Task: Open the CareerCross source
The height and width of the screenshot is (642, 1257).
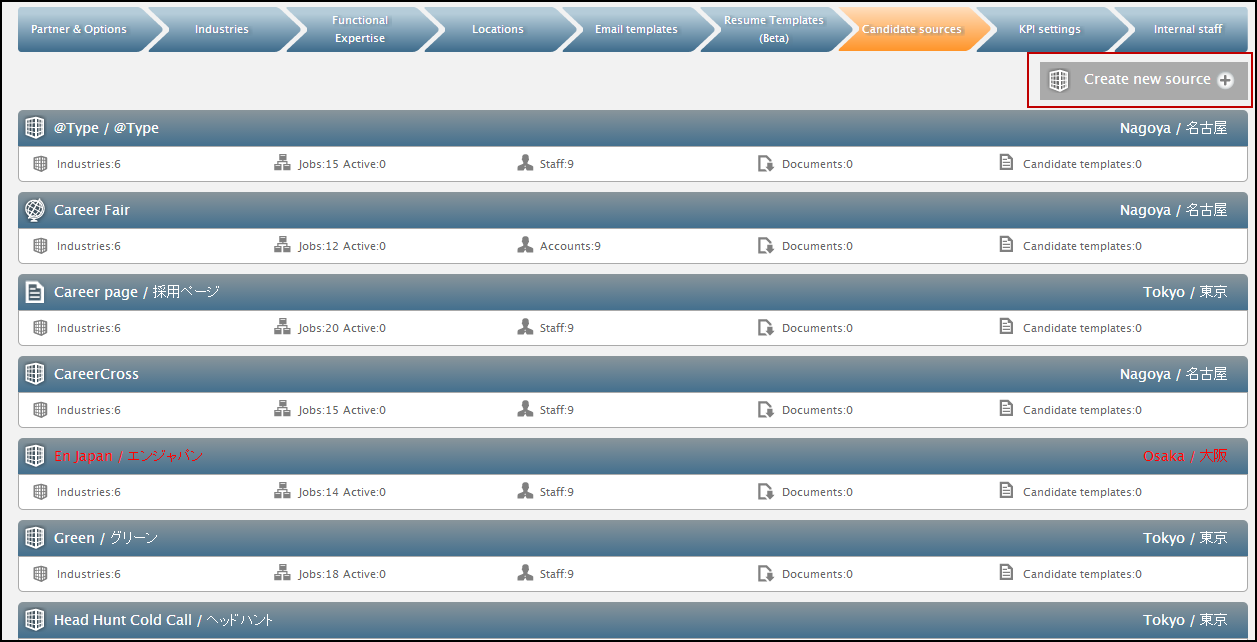Action: [633, 374]
